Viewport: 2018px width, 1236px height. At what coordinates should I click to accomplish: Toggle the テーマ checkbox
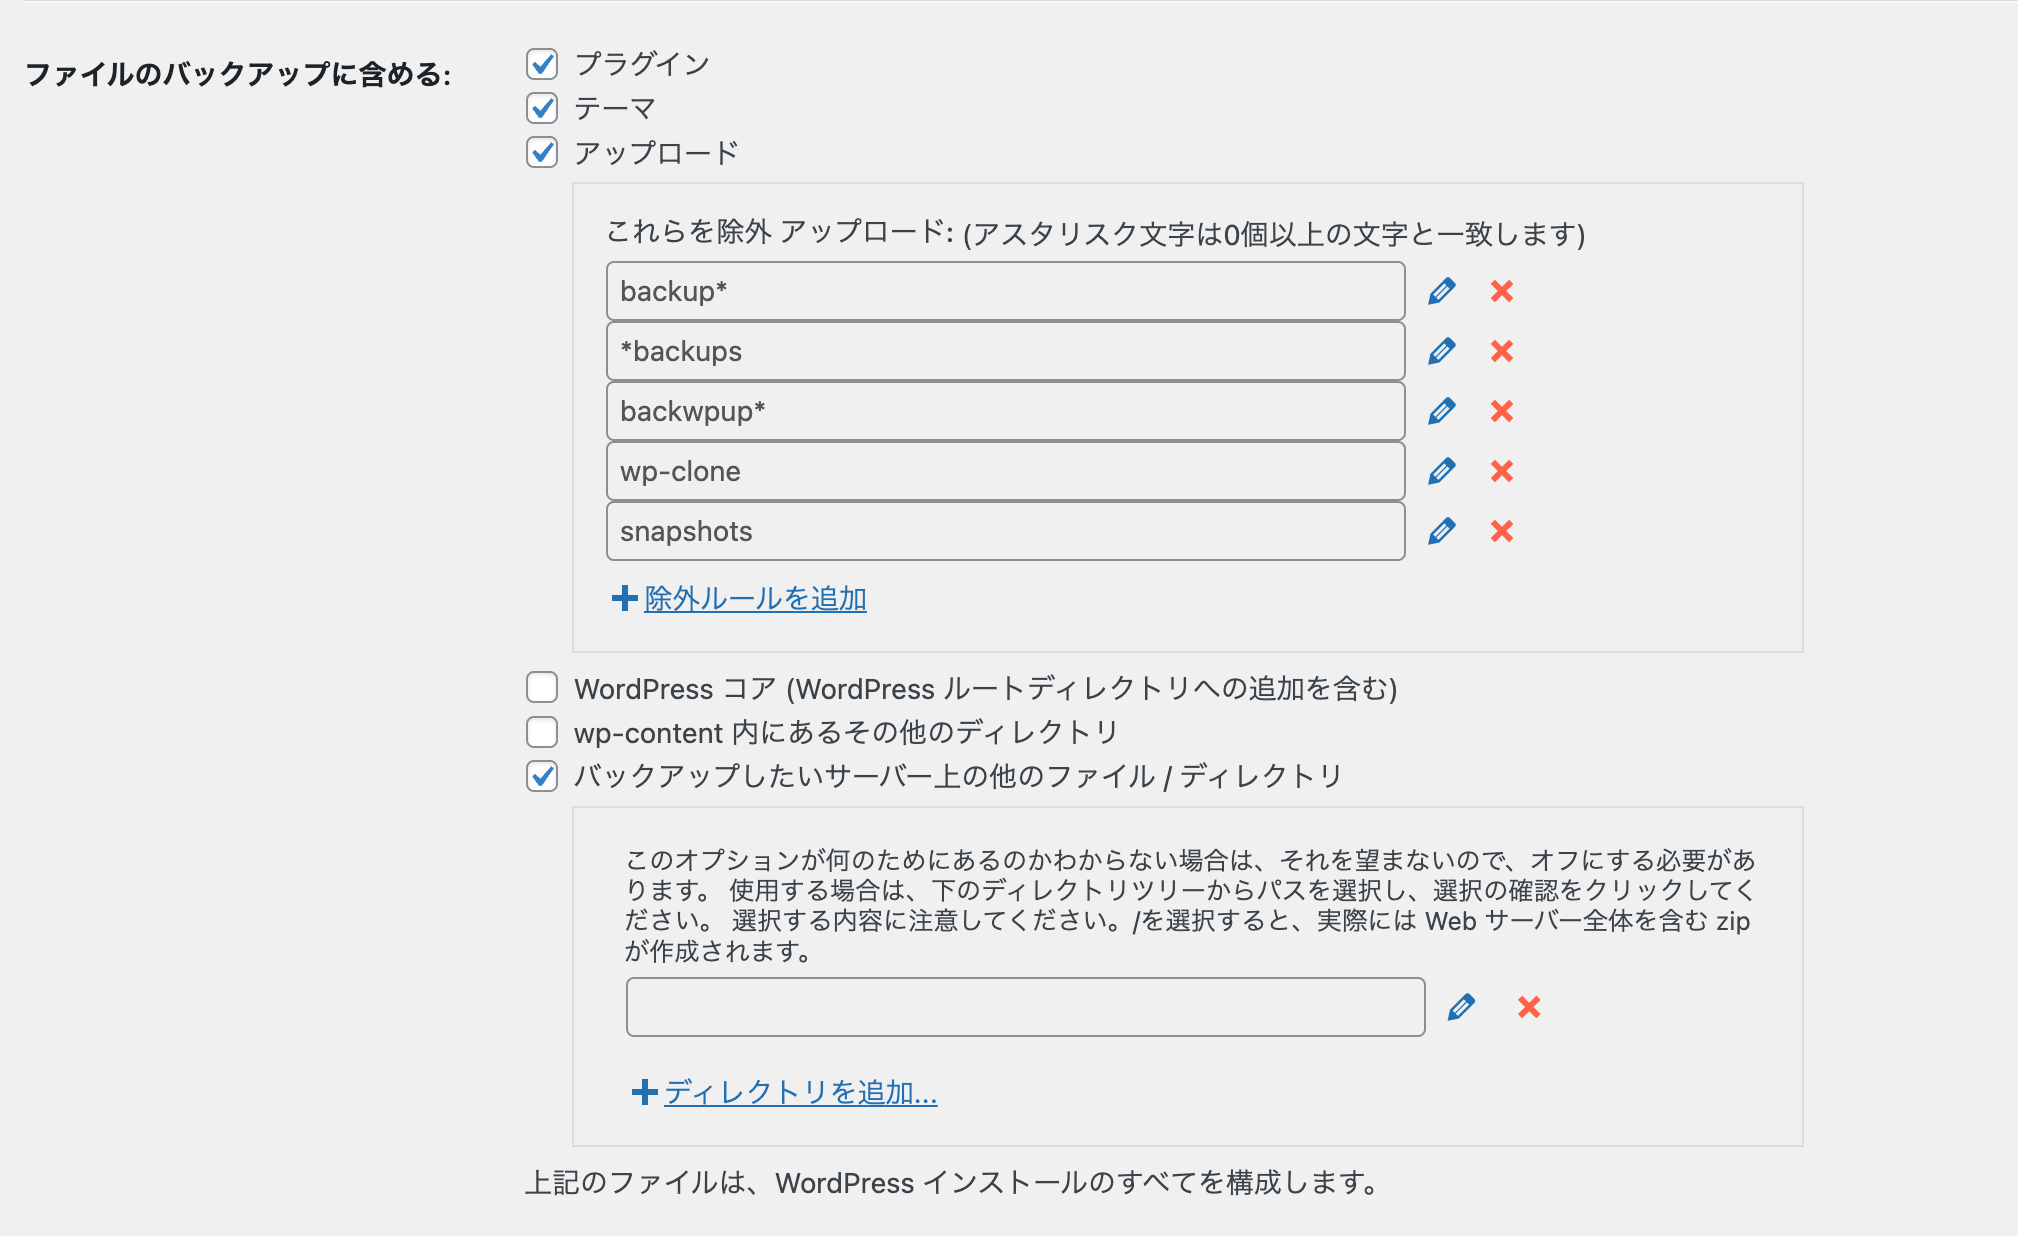[542, 108]
